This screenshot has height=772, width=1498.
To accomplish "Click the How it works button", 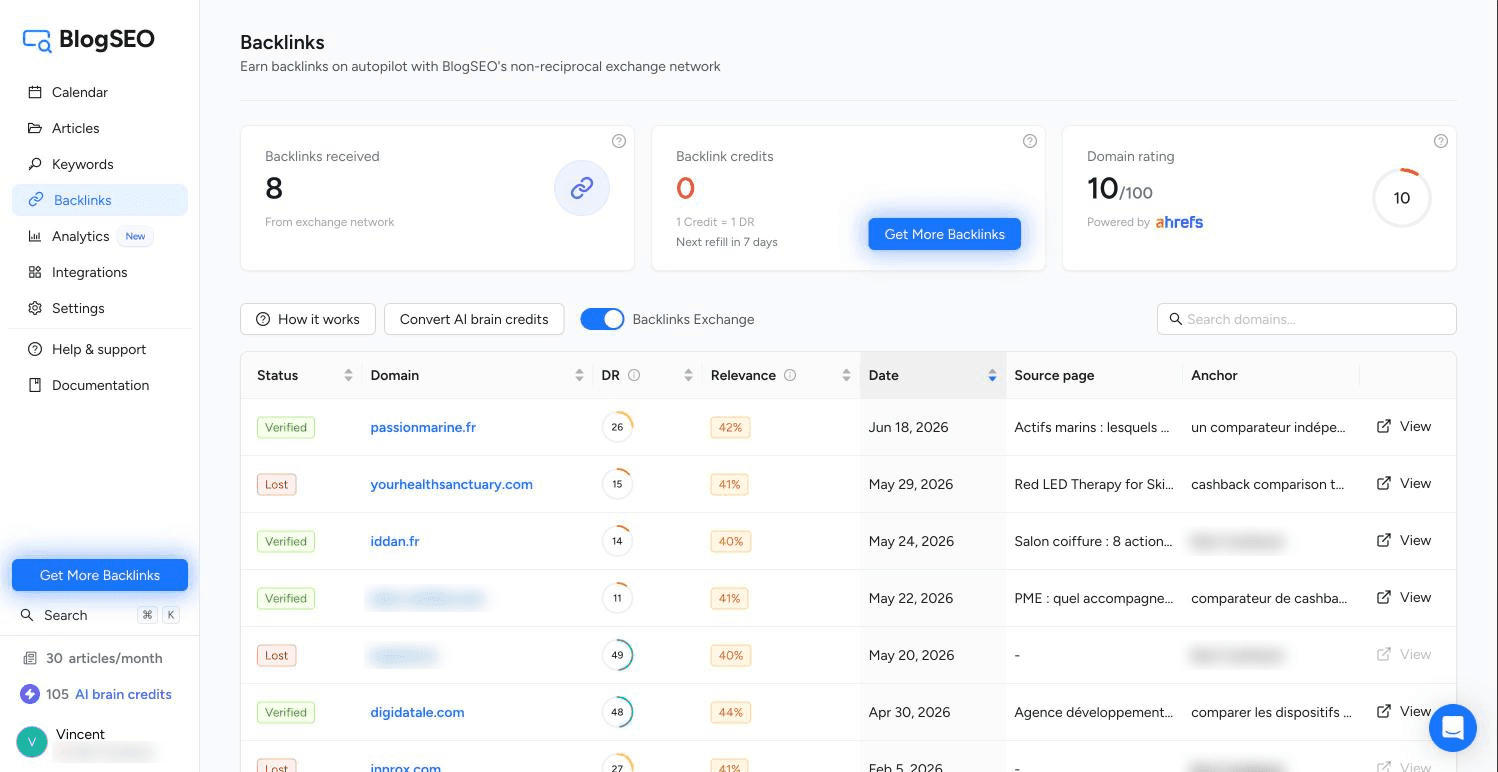I will 308,319.
